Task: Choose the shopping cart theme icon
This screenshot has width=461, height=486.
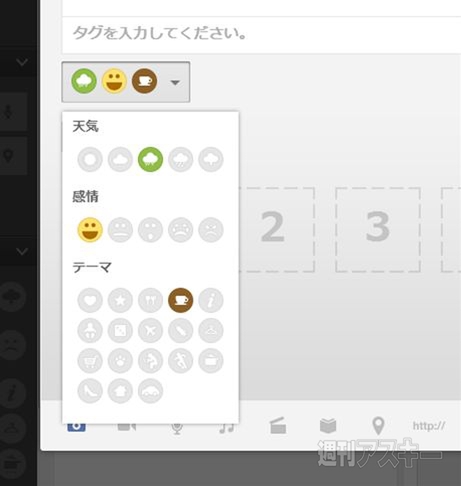Action: (x=90, y=361)
